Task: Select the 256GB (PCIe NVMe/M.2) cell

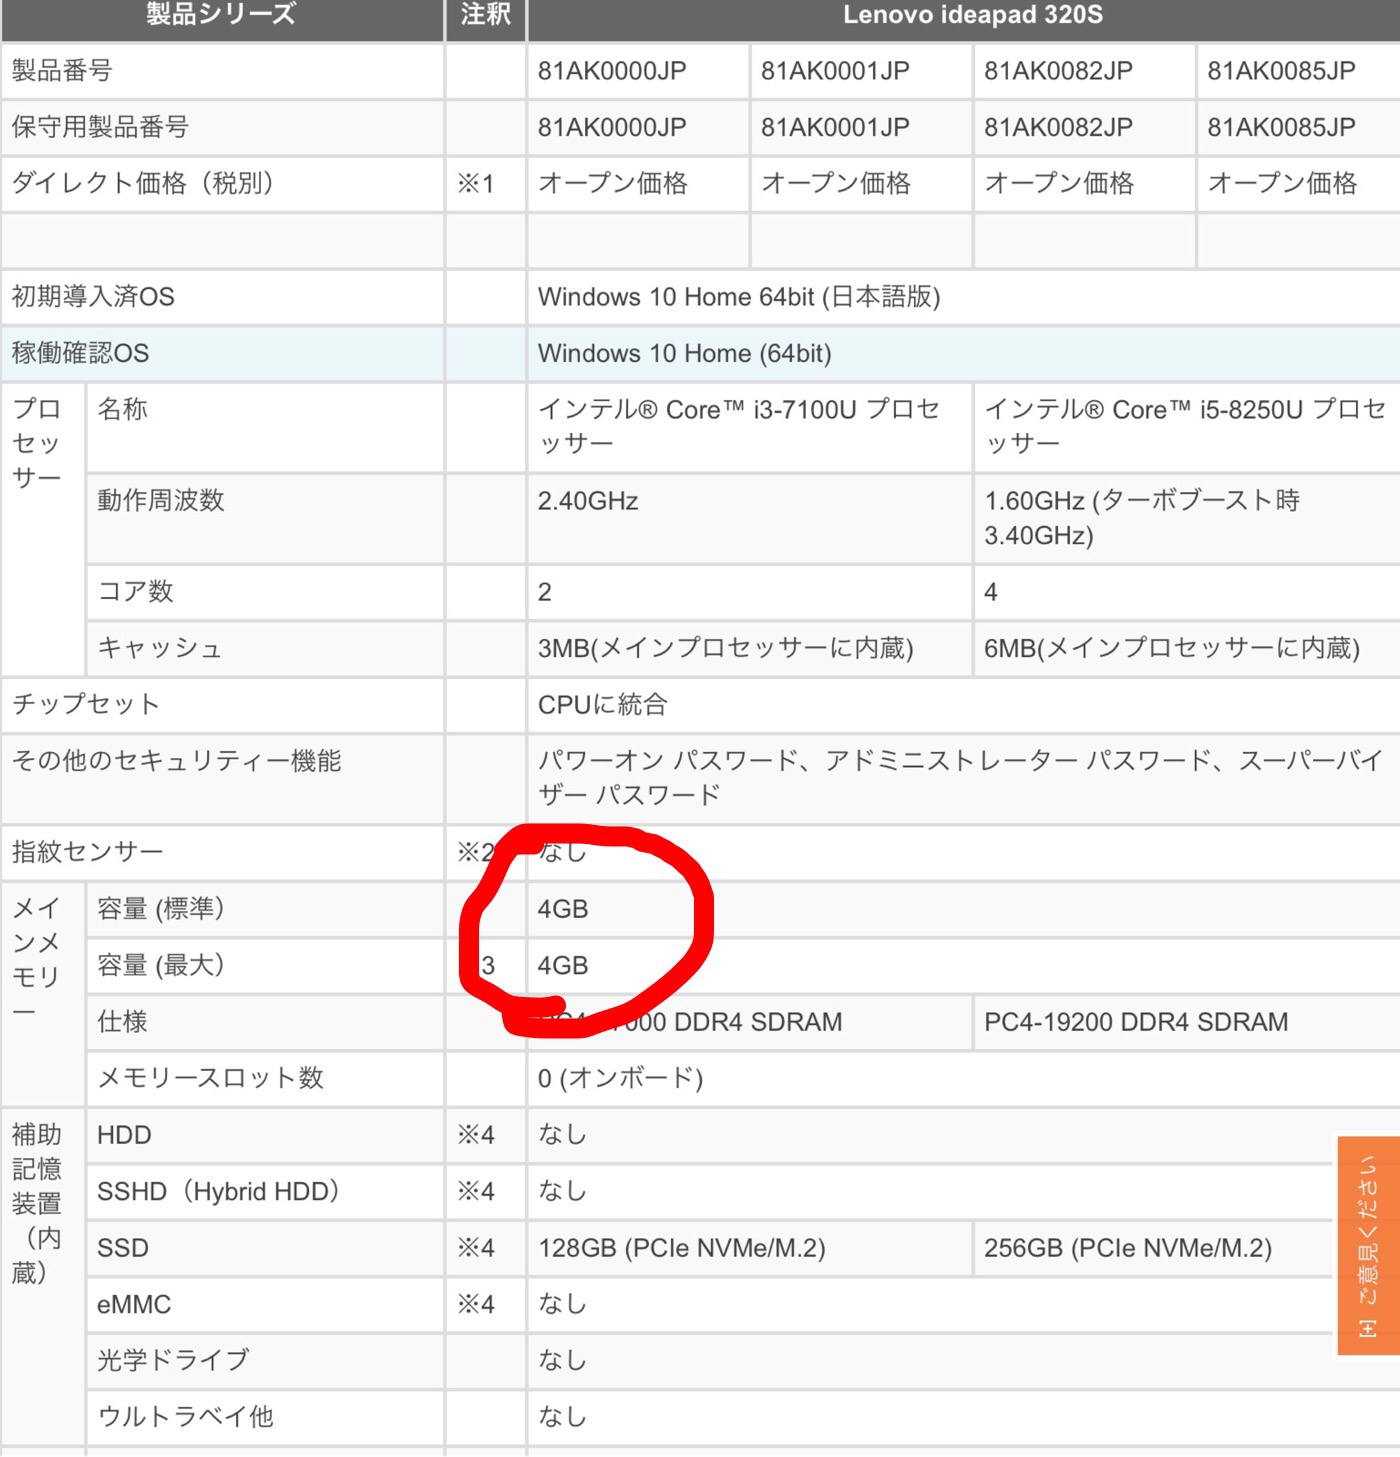Action: pyautogui.click(x=1128, y=1248)
